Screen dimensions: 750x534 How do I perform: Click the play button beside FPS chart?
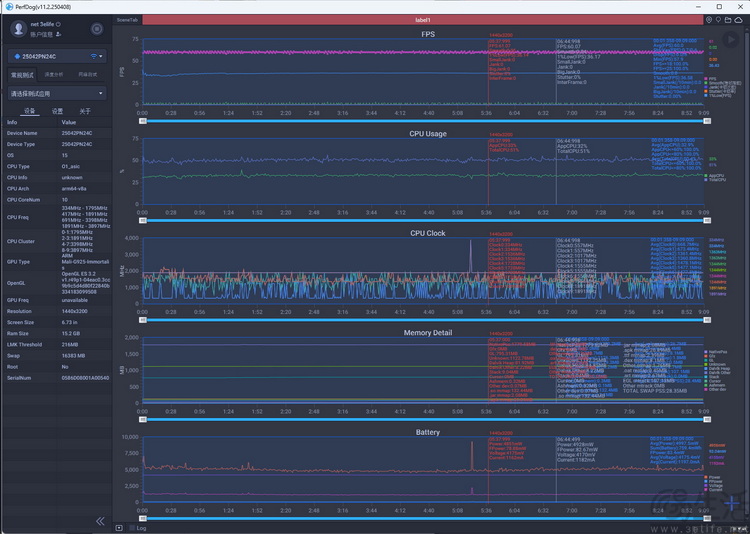[730, 39]
